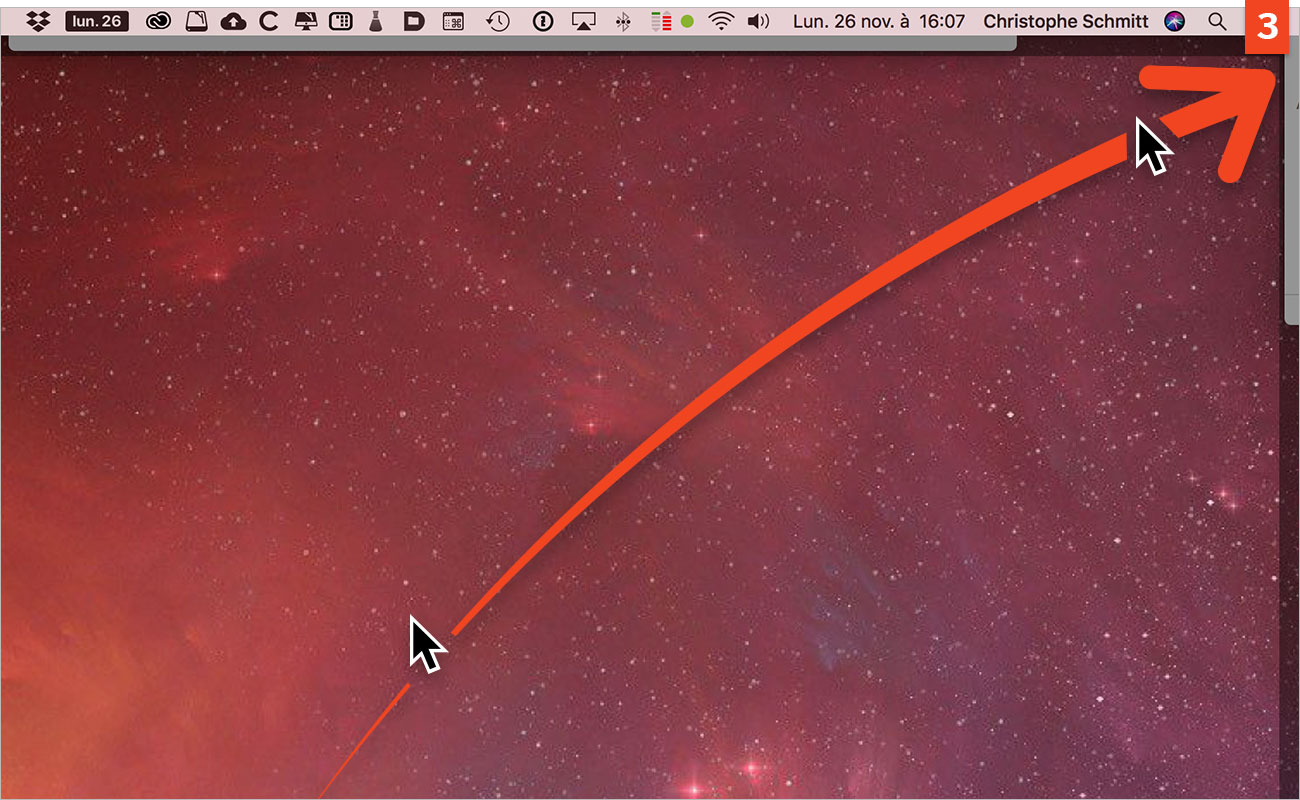The image size is (1300, 800).
Task: Open the flask-shaped menu bar icon
Action: 376,21
